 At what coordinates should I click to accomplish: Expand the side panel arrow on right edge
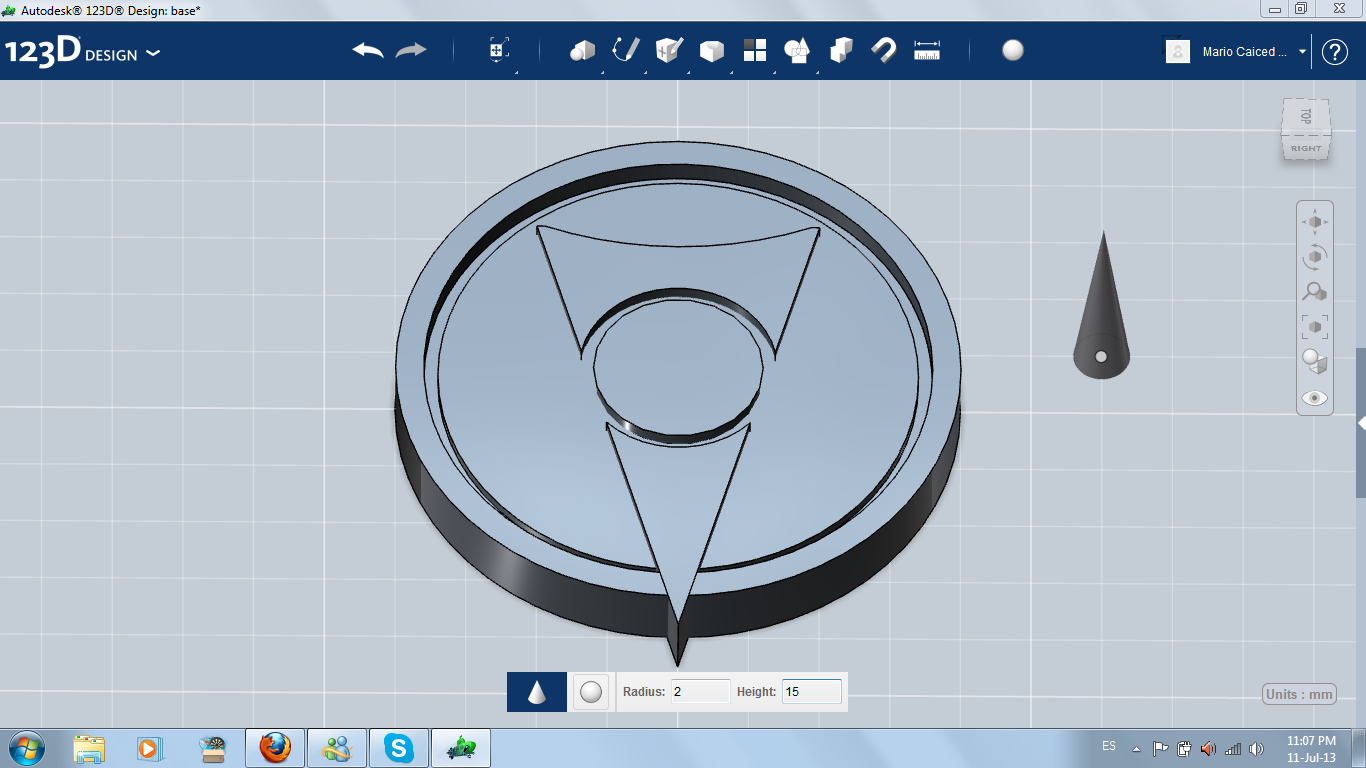coord(1361,423)
